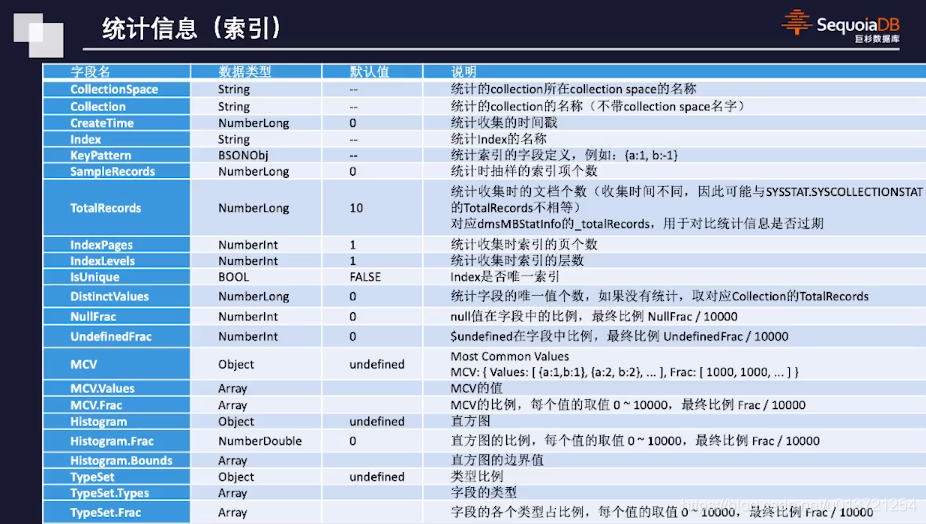926x524 pixels.
Task: Click the 'CreateTime' field name
Action: tap(102, 123)
